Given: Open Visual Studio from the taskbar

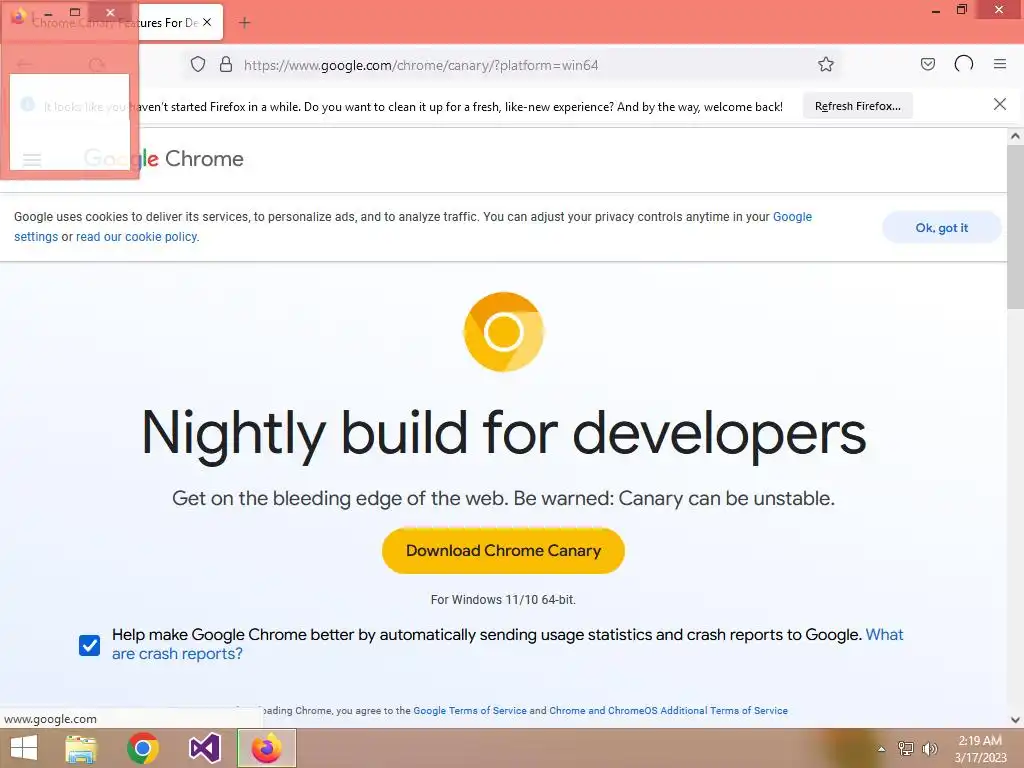Looking at the screenshot, I should (x=204, y=748).
